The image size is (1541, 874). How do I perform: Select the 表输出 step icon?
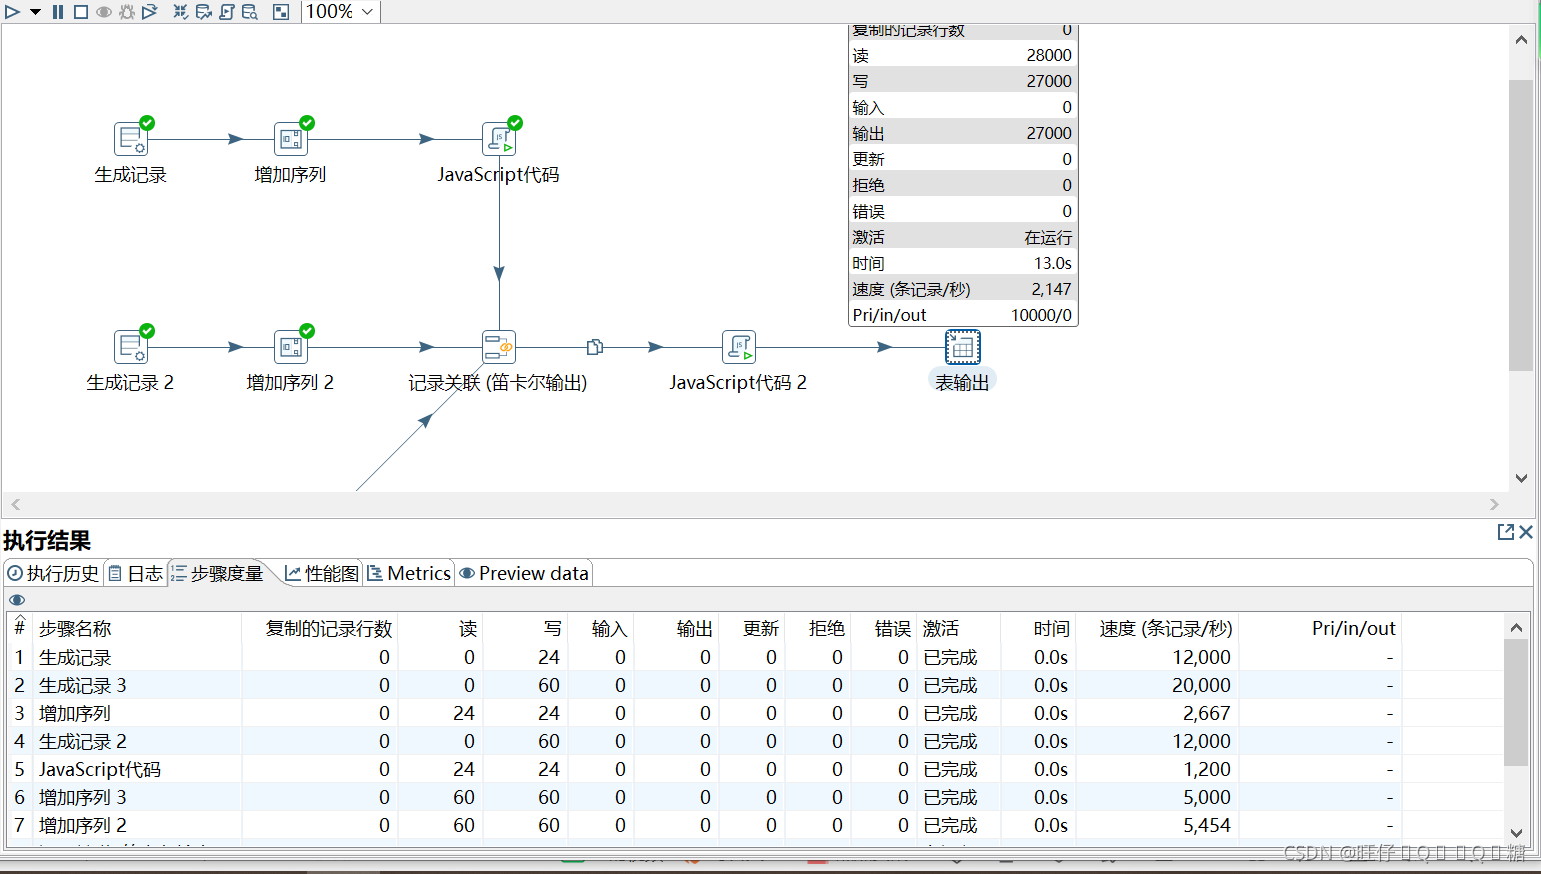(x=963, y=347)
